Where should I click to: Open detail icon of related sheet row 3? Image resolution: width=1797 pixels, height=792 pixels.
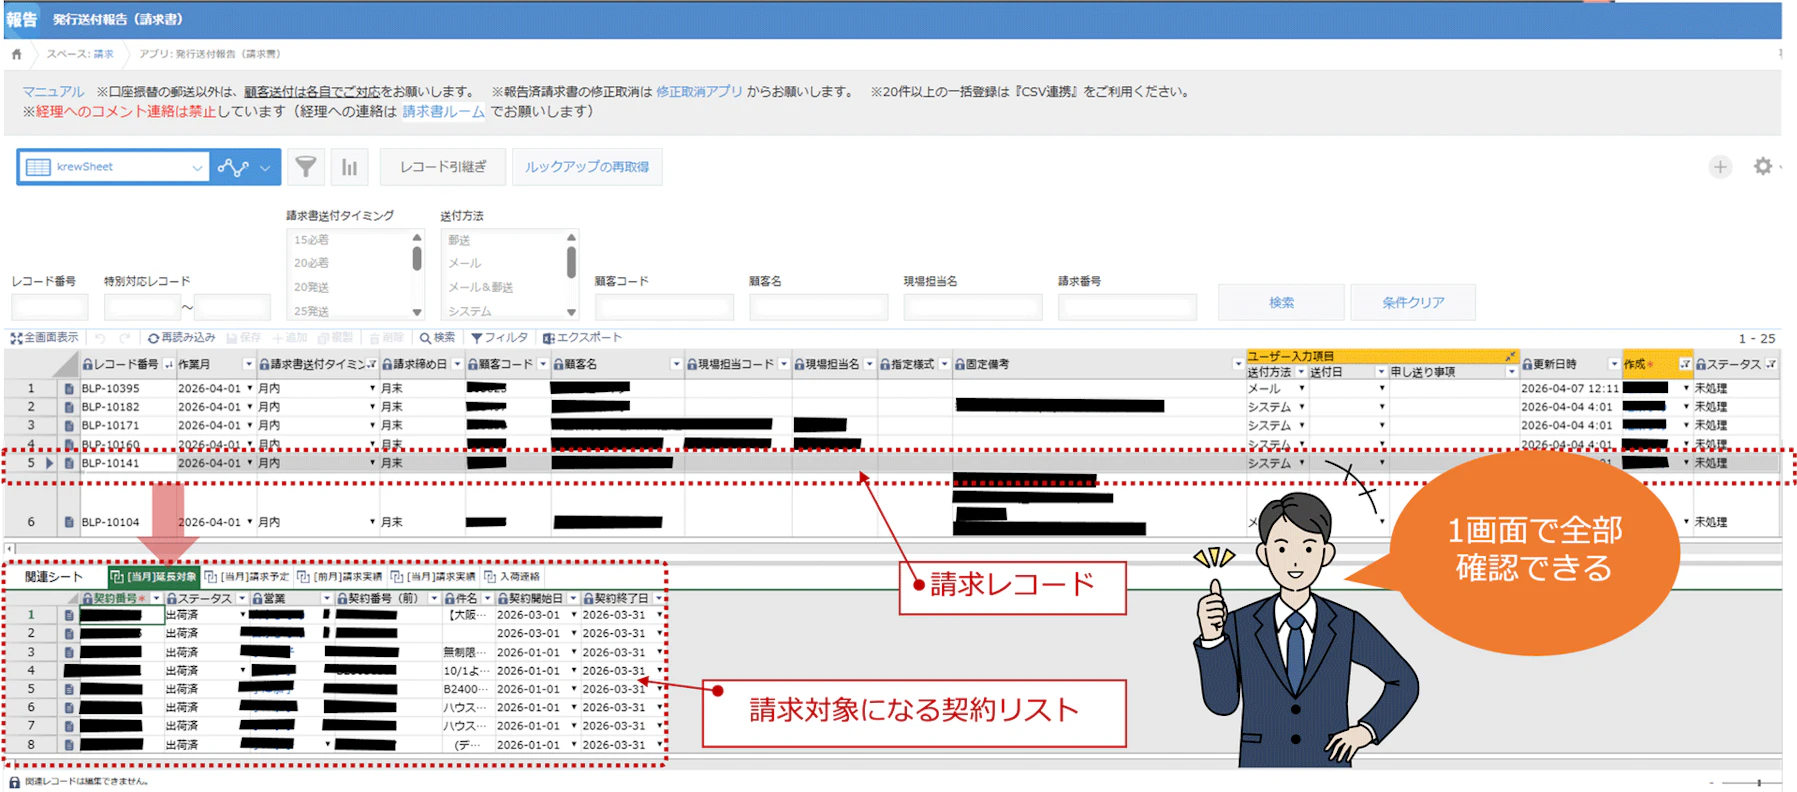tap(69, 652)
